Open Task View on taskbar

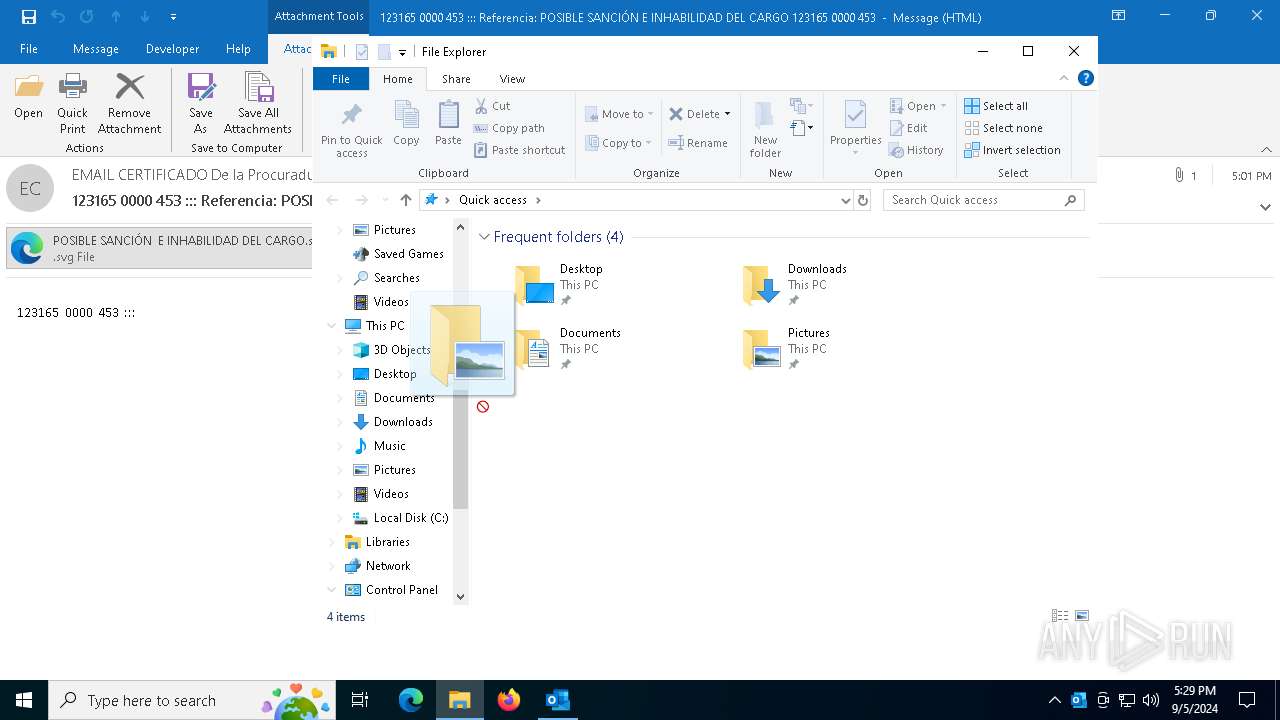[360, 700]
